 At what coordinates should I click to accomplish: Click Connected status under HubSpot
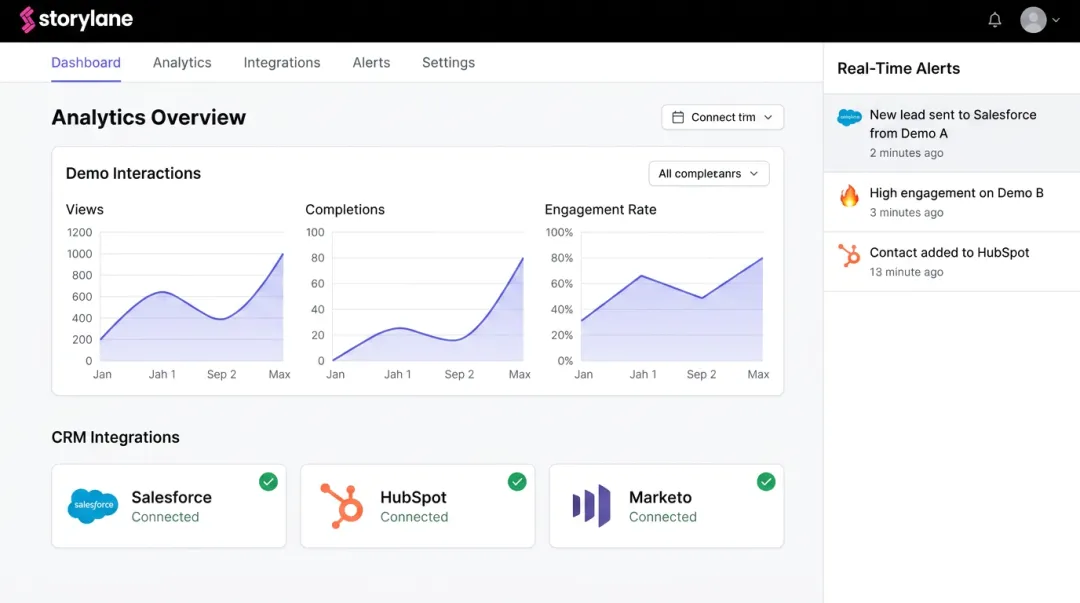click(x=414, y=517)
